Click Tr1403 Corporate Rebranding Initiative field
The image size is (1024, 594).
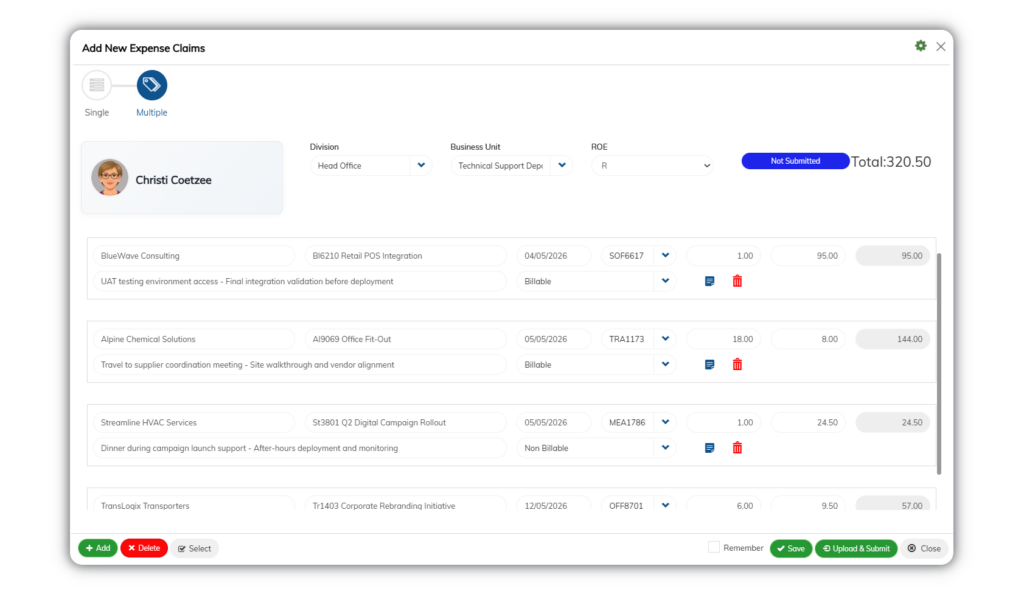pyautogui.click(x=405, y=505)
